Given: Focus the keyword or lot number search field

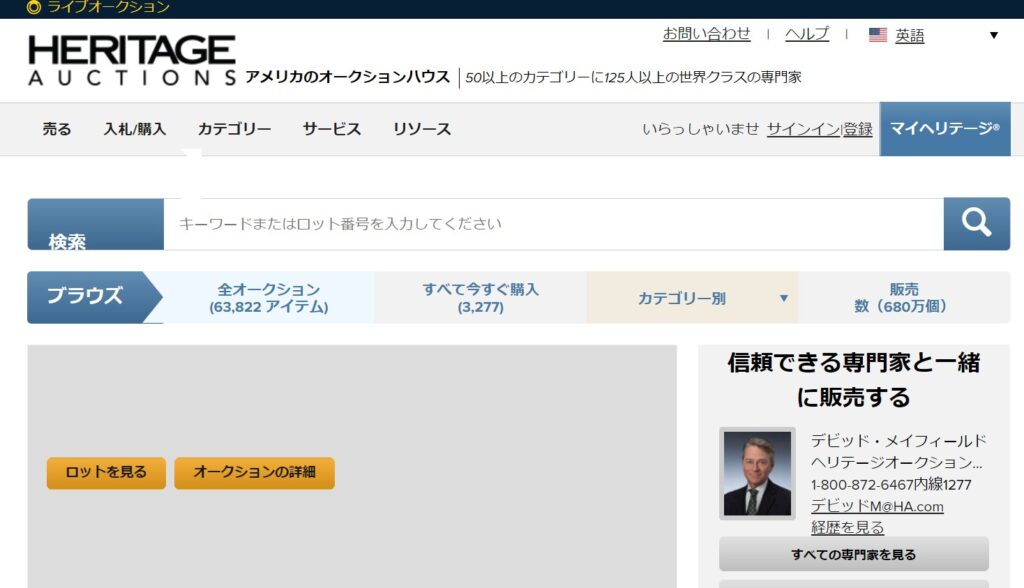Looking at the screenshot, I should coord(553,223).
